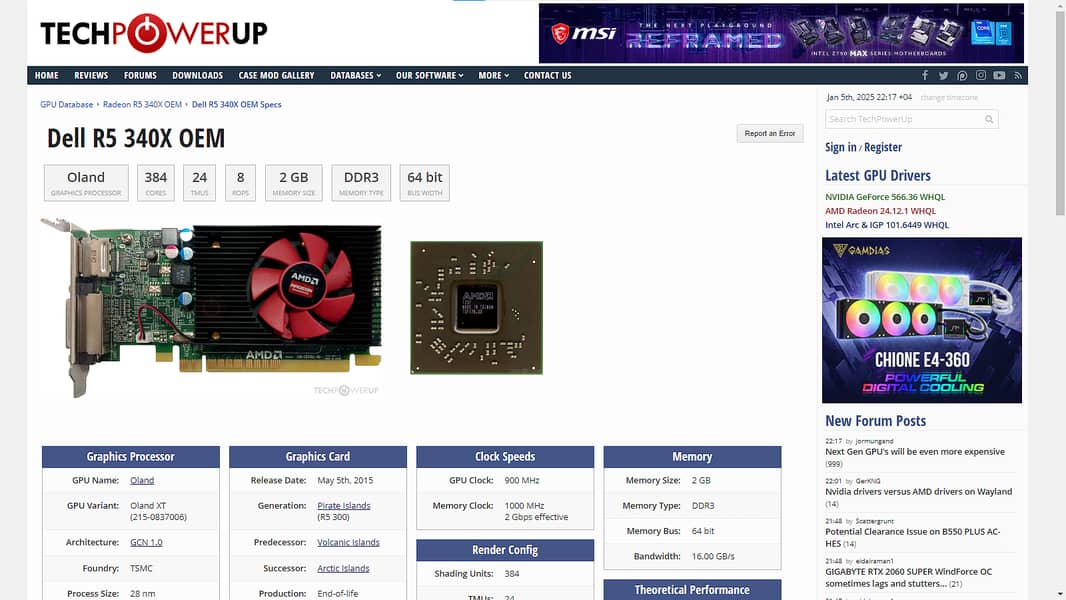Image resolution: width=1066 pixels, height=600 pixels.
Task: Open the Our Software dropdown
Action: pyautogui.click(x=429, y=75)
